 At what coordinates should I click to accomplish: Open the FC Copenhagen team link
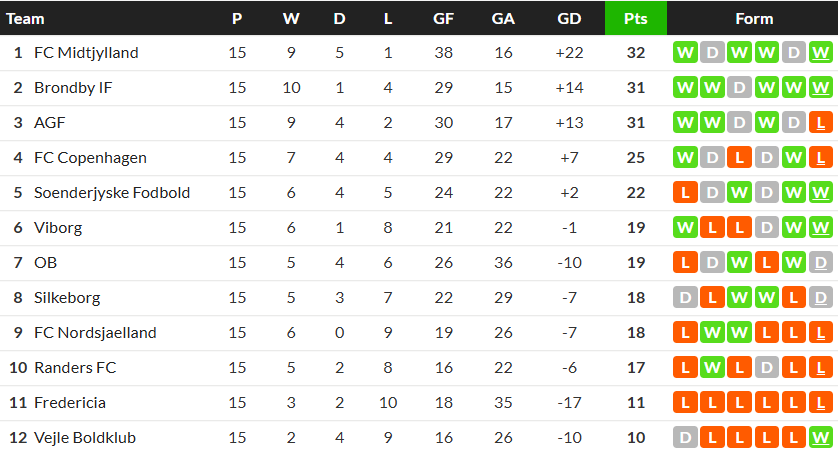point(90,158)
